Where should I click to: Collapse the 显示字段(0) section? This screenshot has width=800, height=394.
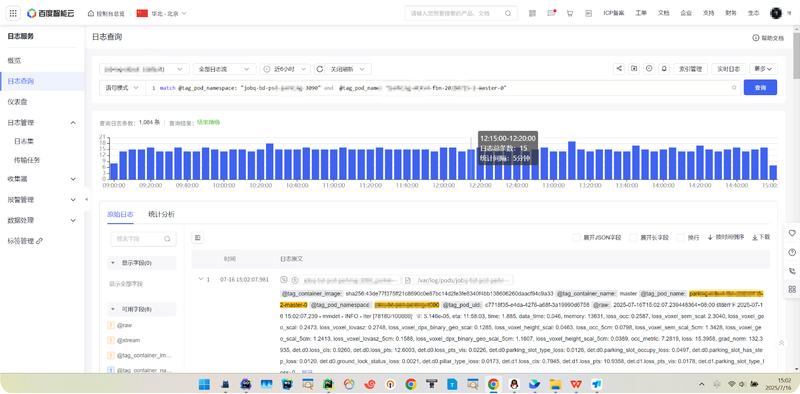pos(113,263)
